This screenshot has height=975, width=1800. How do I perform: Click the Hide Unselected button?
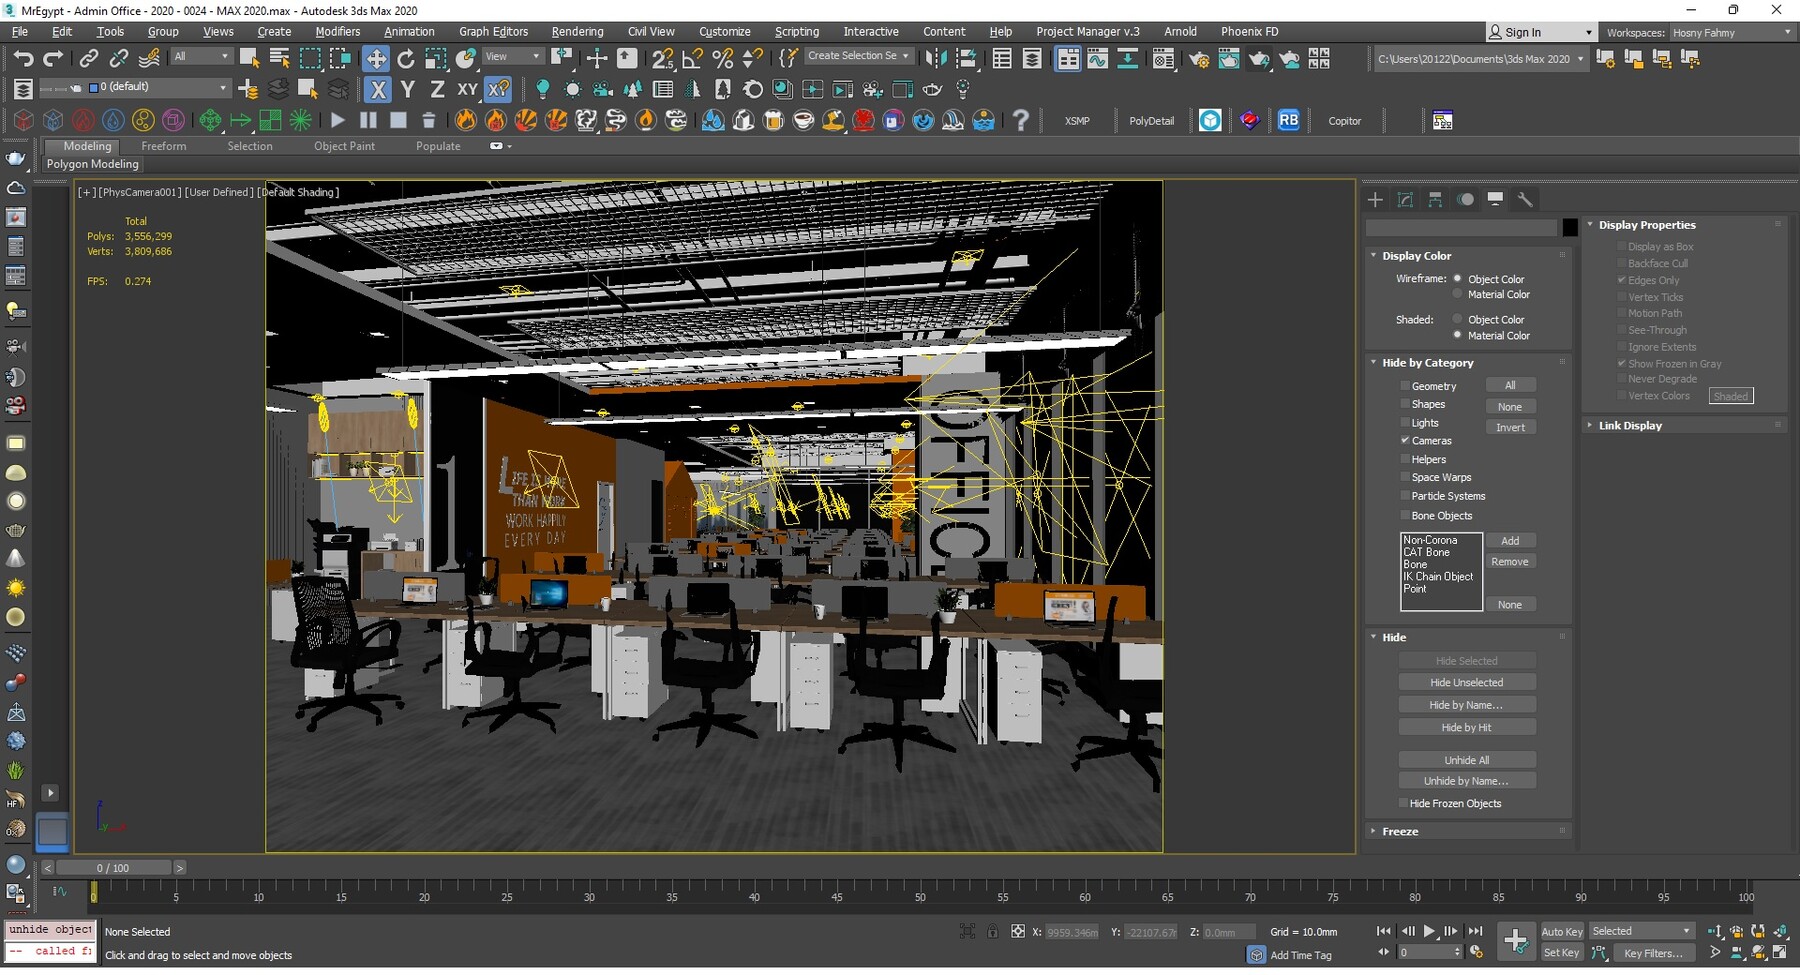point(1467,681)
